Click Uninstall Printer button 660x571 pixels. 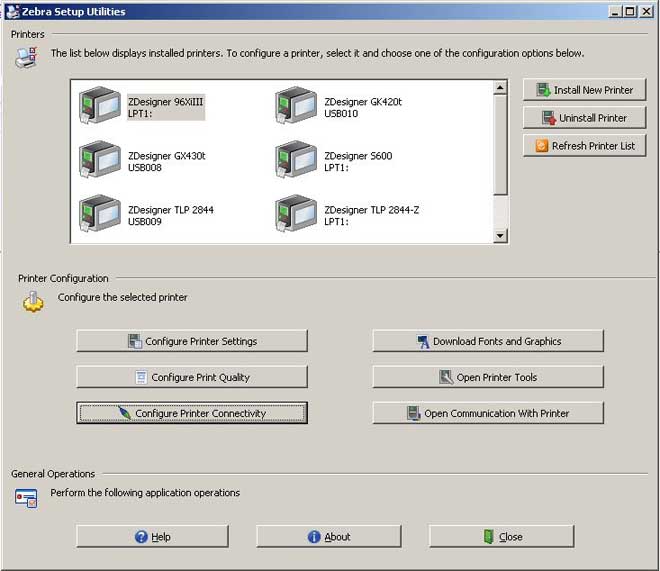584,118
